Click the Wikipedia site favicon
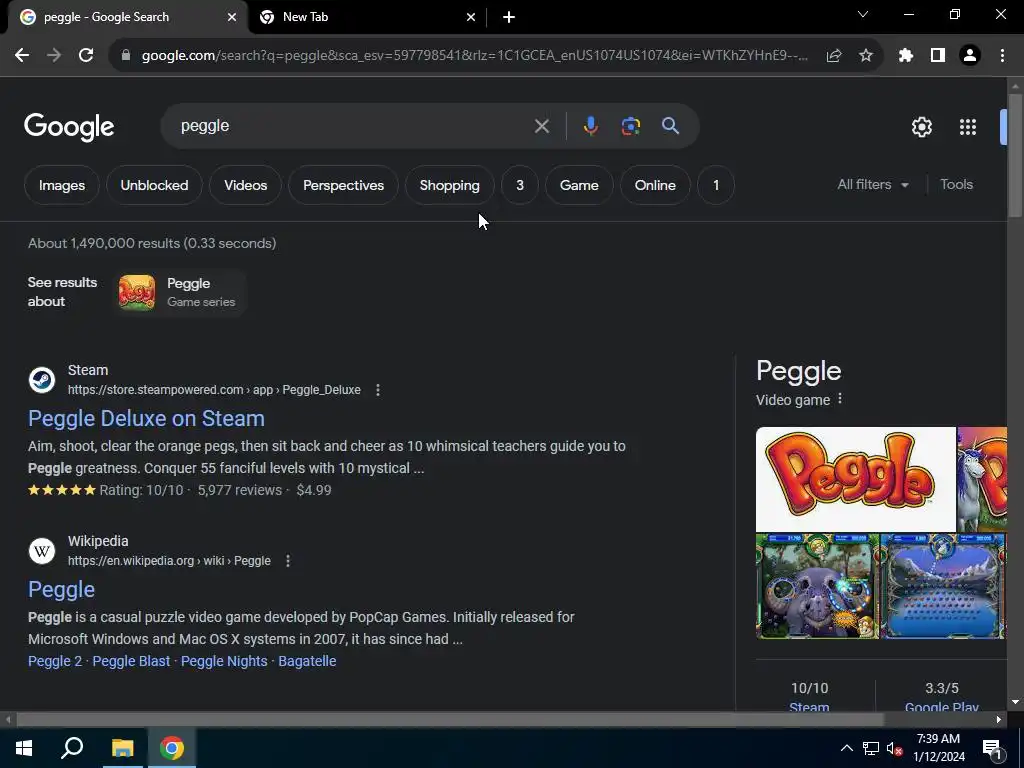 pos(42,551)
